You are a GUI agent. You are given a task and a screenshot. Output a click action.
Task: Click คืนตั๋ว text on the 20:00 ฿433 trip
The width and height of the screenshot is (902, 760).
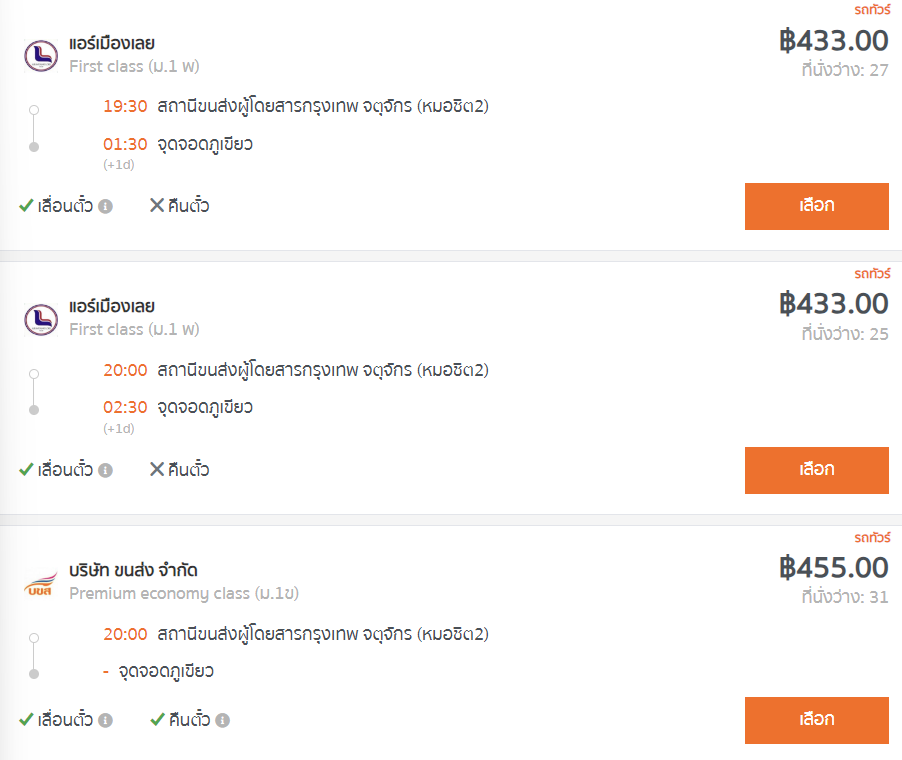pyautogui.click(x=188, y=470)
